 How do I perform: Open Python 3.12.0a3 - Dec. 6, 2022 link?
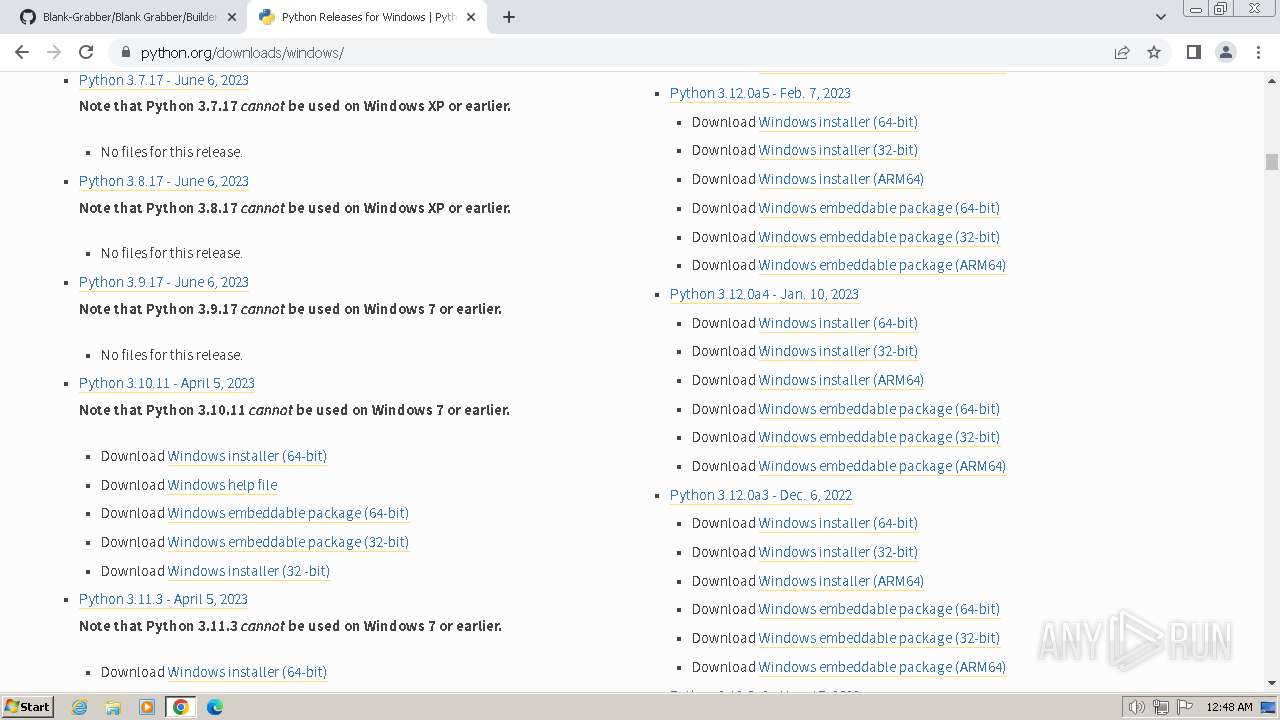click(761, 495)
